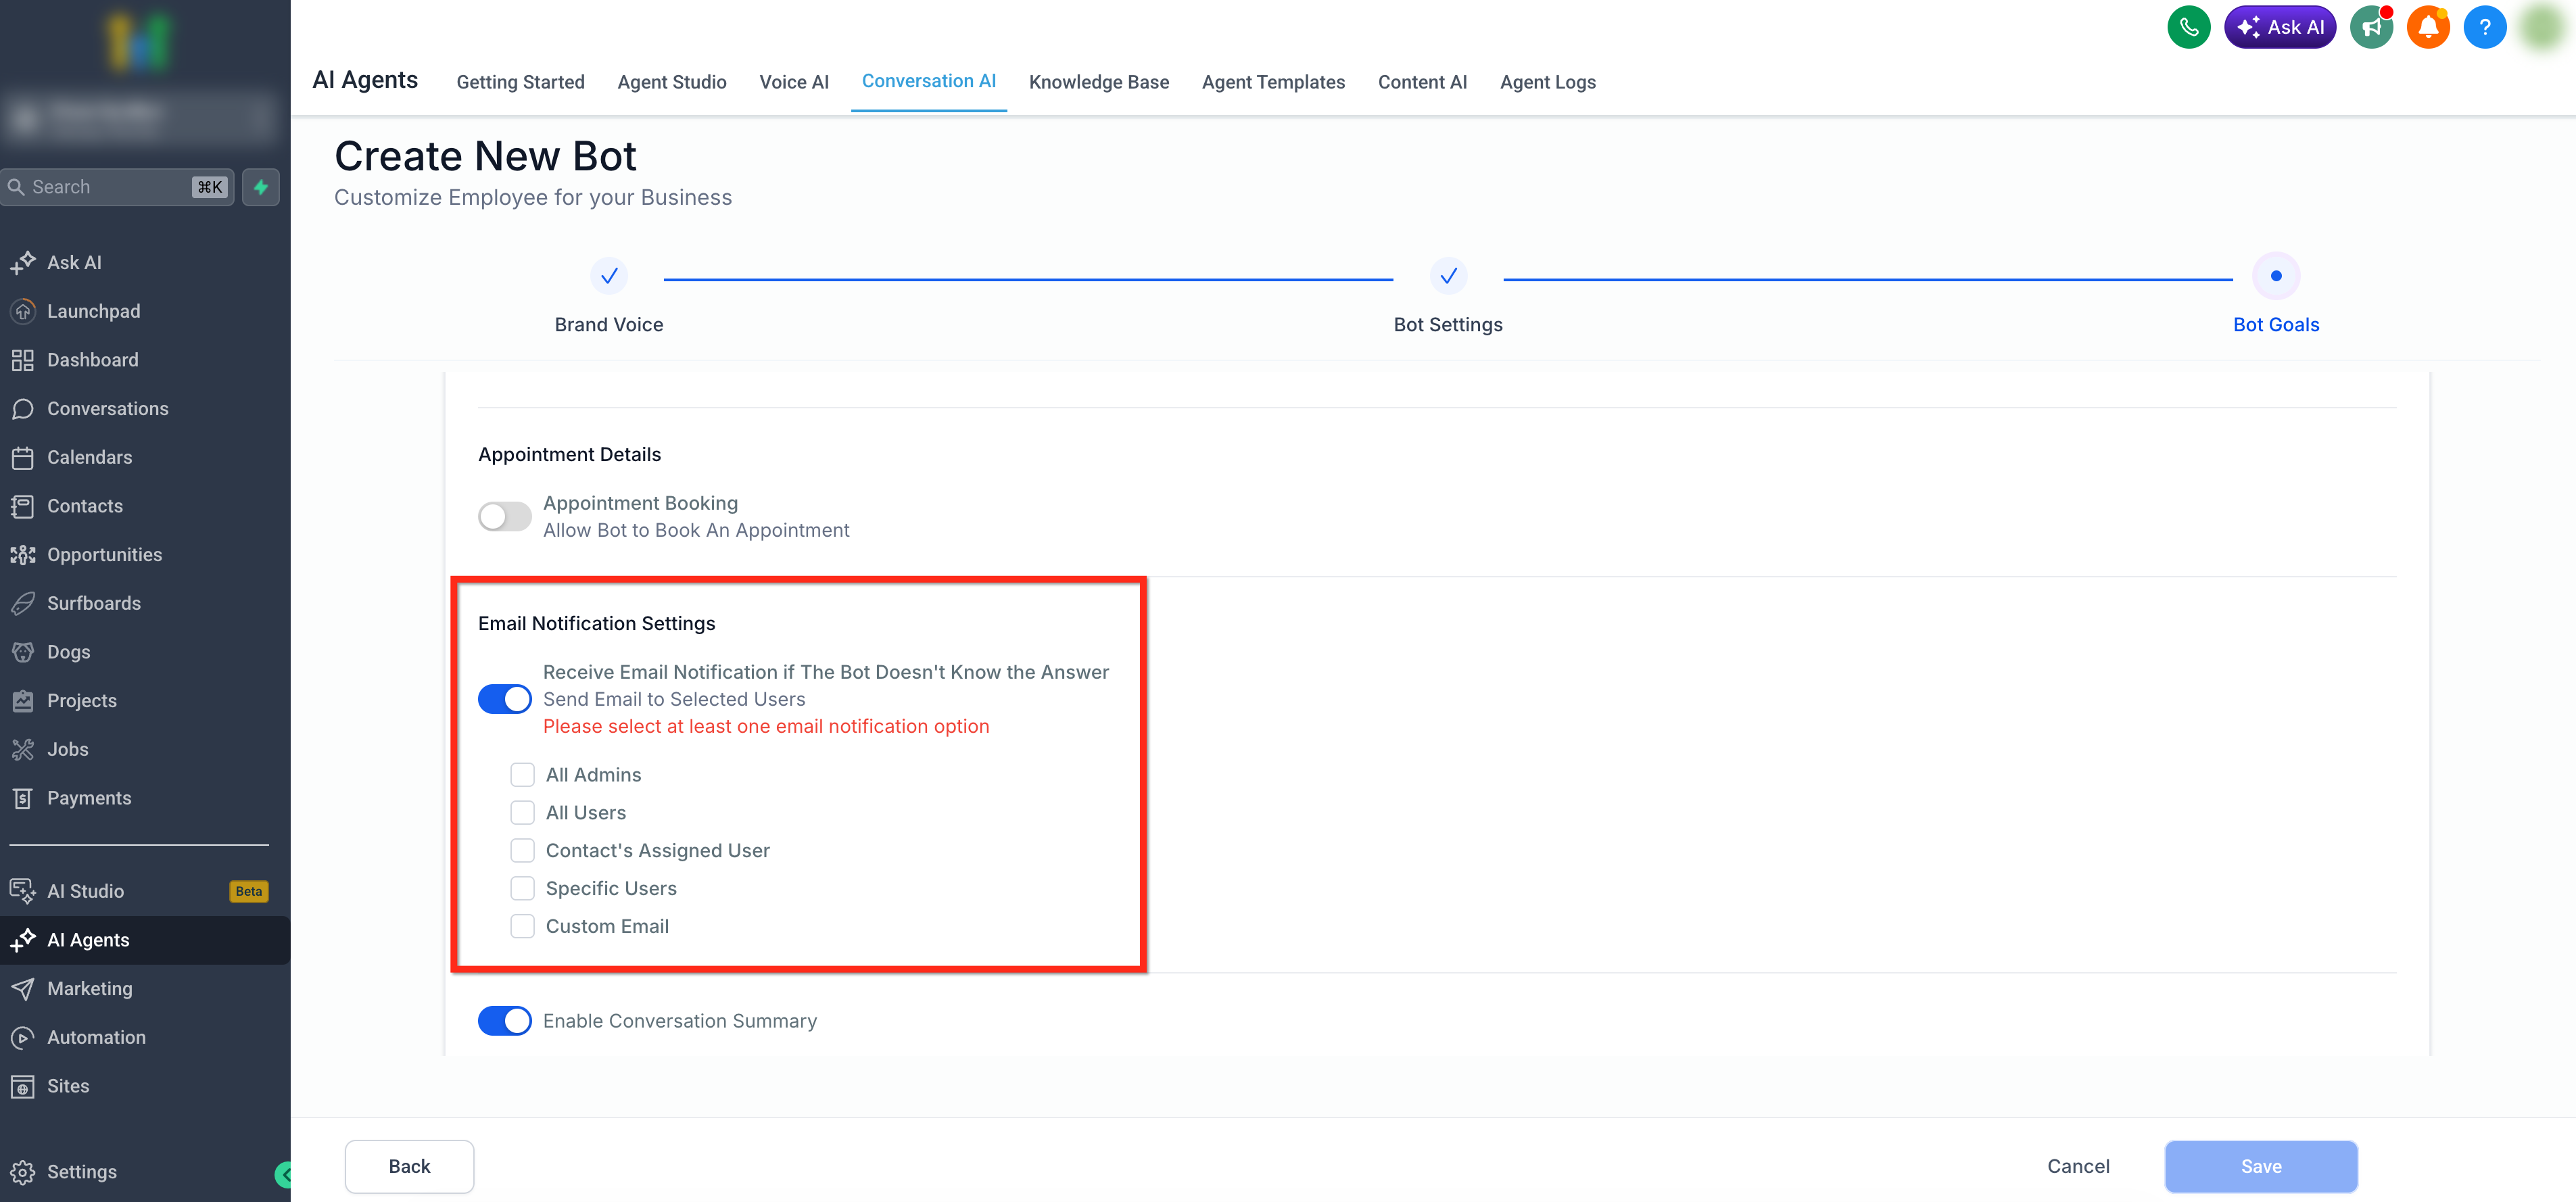The height and width of the screenshot is (1202, 2576).
Task: Go to the Brand Voice step marker
Action: [x=609, y=276]
